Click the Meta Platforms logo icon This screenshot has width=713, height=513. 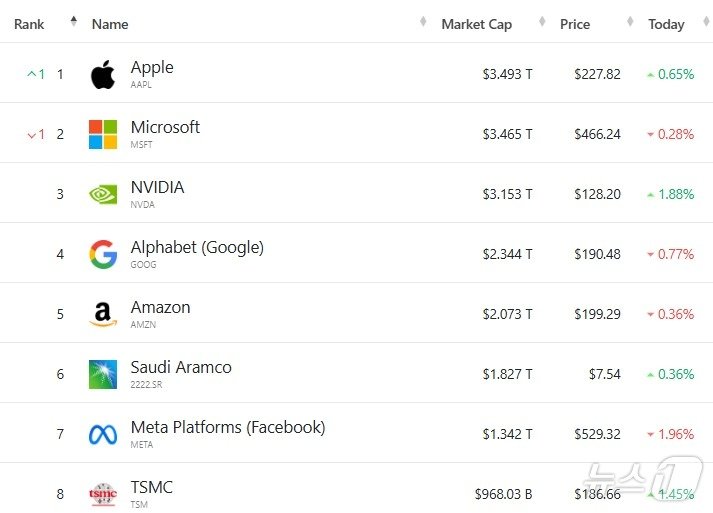point(103,434)
